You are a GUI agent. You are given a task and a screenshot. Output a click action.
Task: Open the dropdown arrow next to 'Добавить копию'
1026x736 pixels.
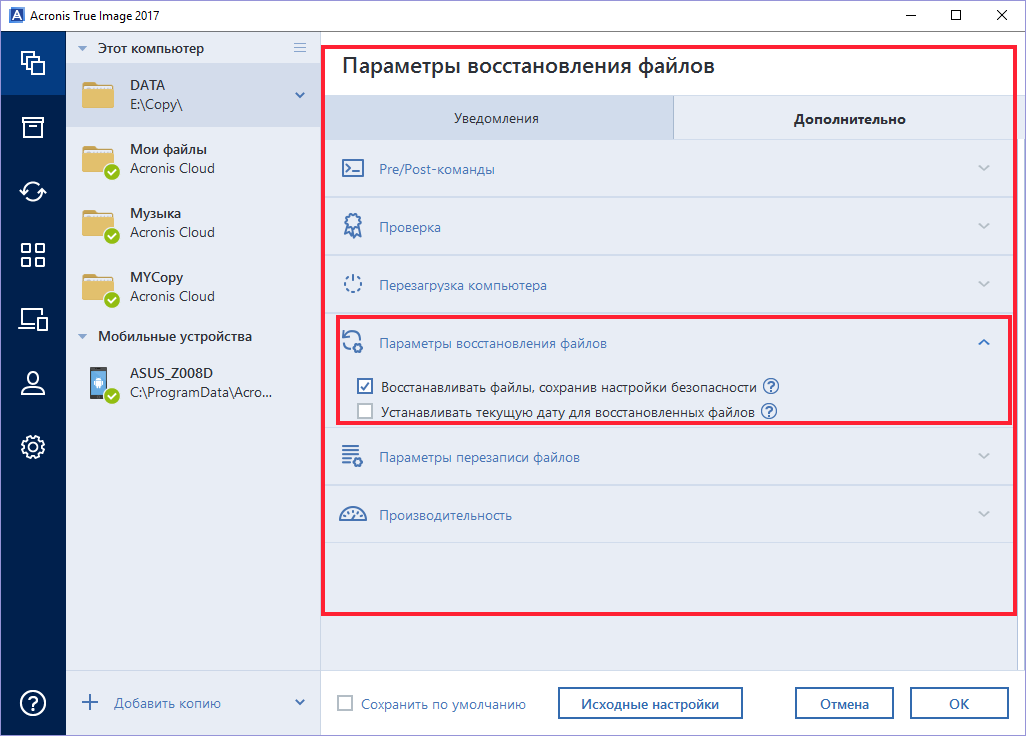coord(300,703)
